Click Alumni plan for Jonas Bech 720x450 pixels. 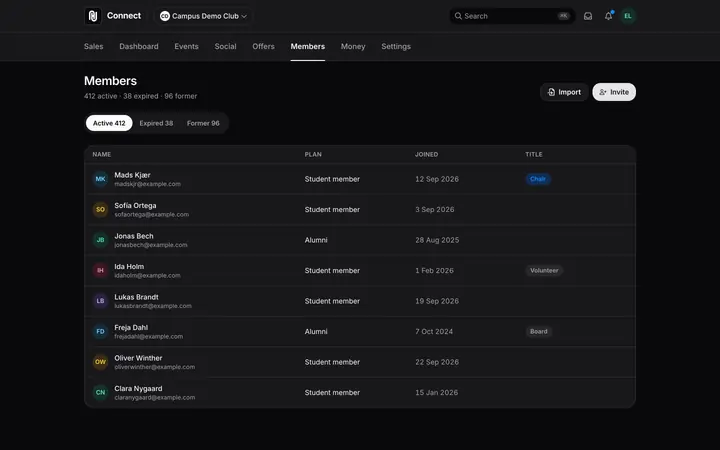pyautogui.click(x=316, y=240)
